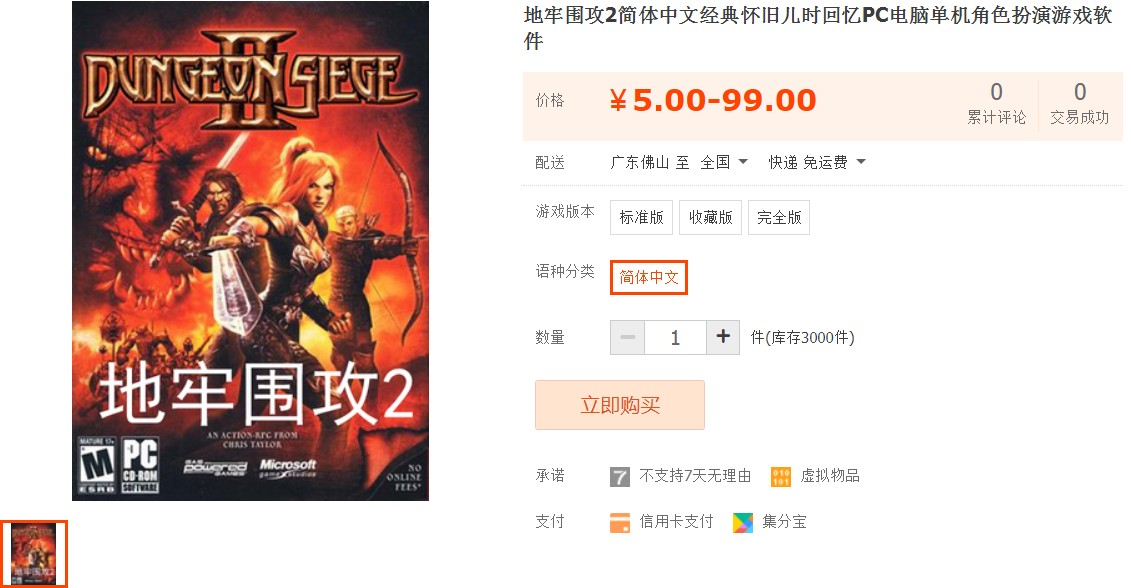This screenshot has width=1131, height=588.
Task: Click the credit card payment icon
Action: (620, 522)
